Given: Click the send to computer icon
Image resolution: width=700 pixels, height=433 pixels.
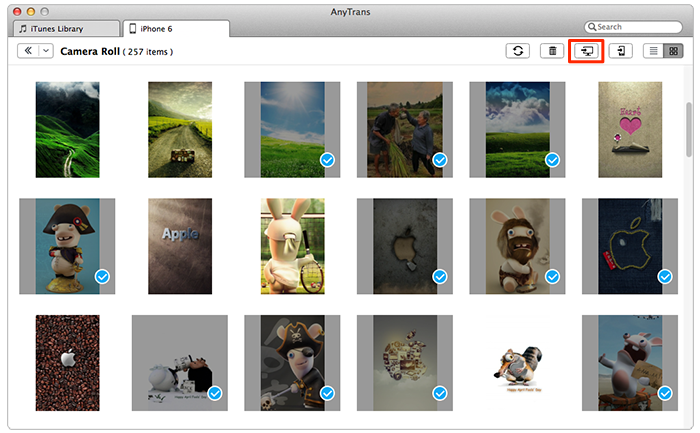Looking at the screenshot, I should 586,51.
